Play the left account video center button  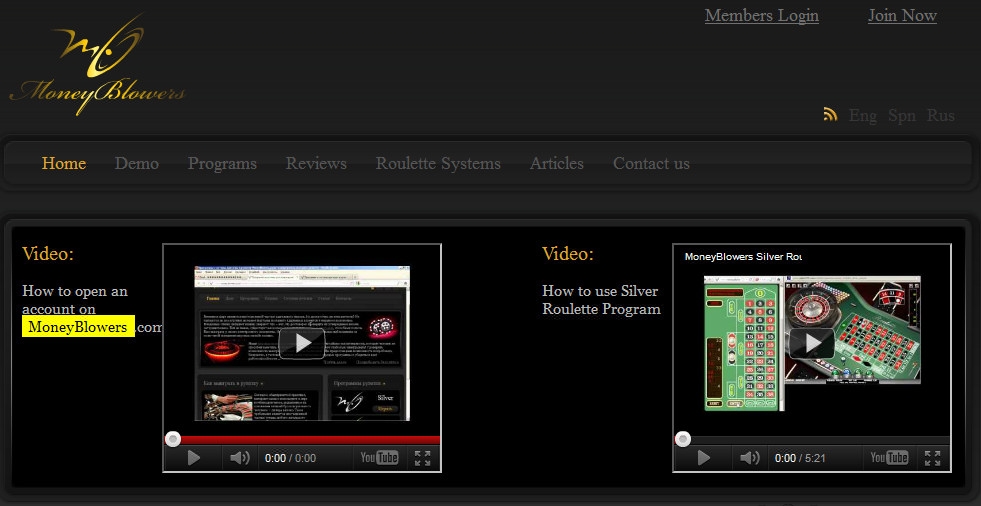[x=301, y=343]
